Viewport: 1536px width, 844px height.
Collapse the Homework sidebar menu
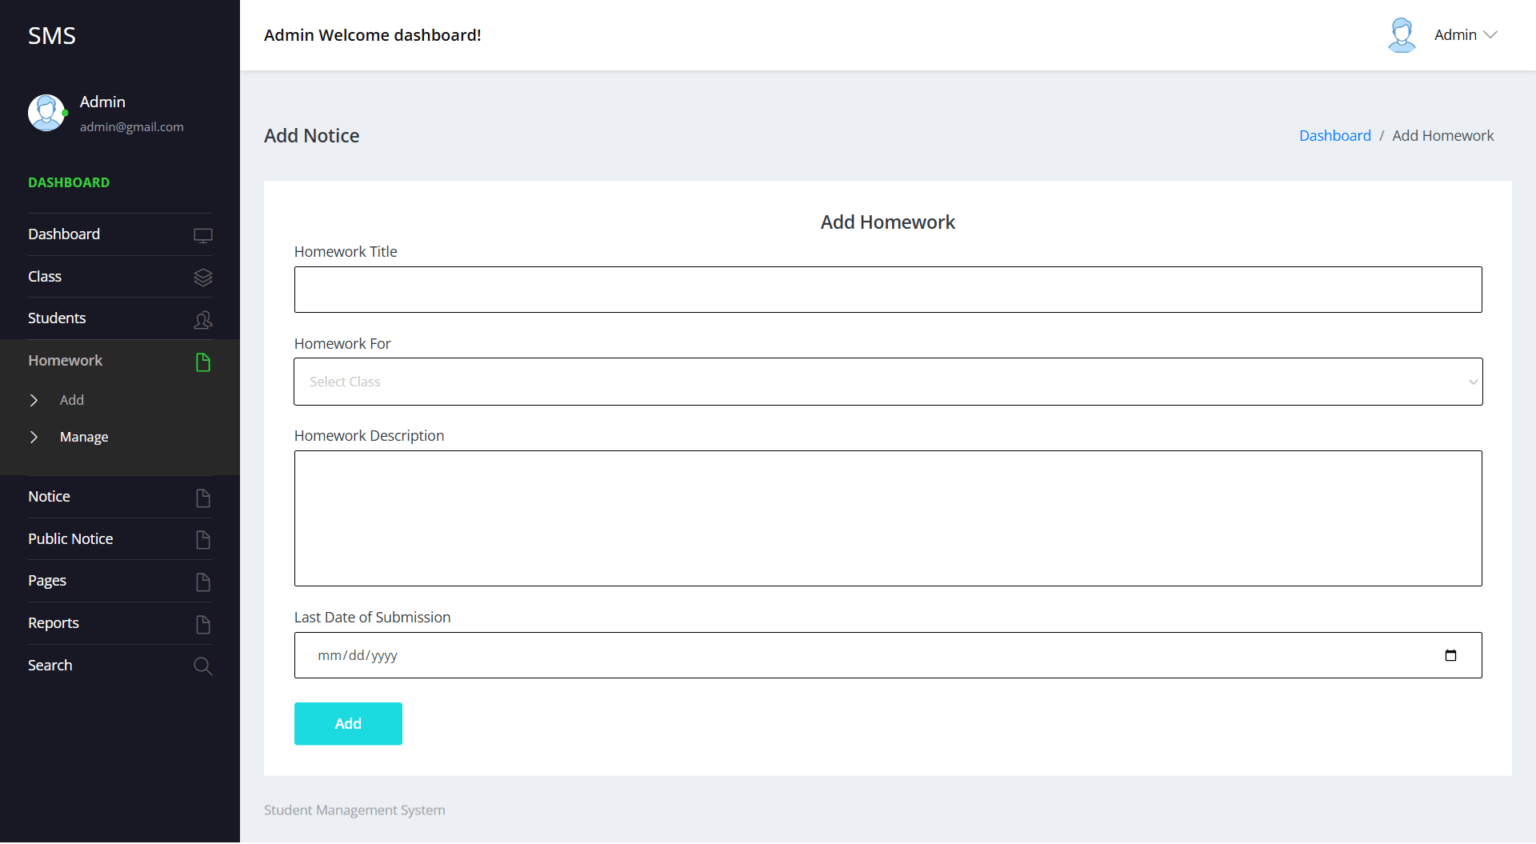pos(65,361)
